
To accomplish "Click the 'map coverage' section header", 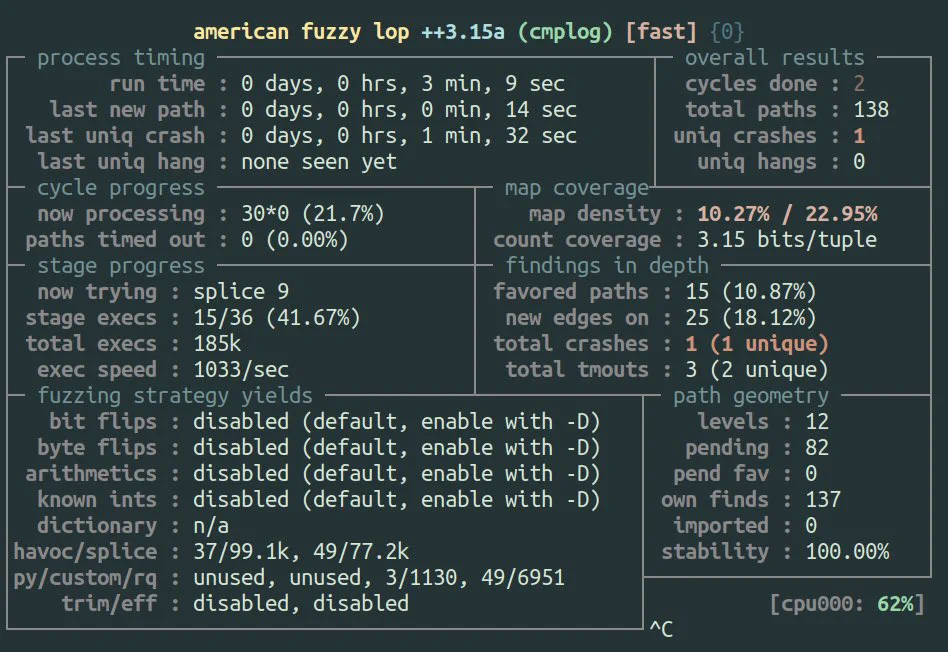I will point(577,188).
